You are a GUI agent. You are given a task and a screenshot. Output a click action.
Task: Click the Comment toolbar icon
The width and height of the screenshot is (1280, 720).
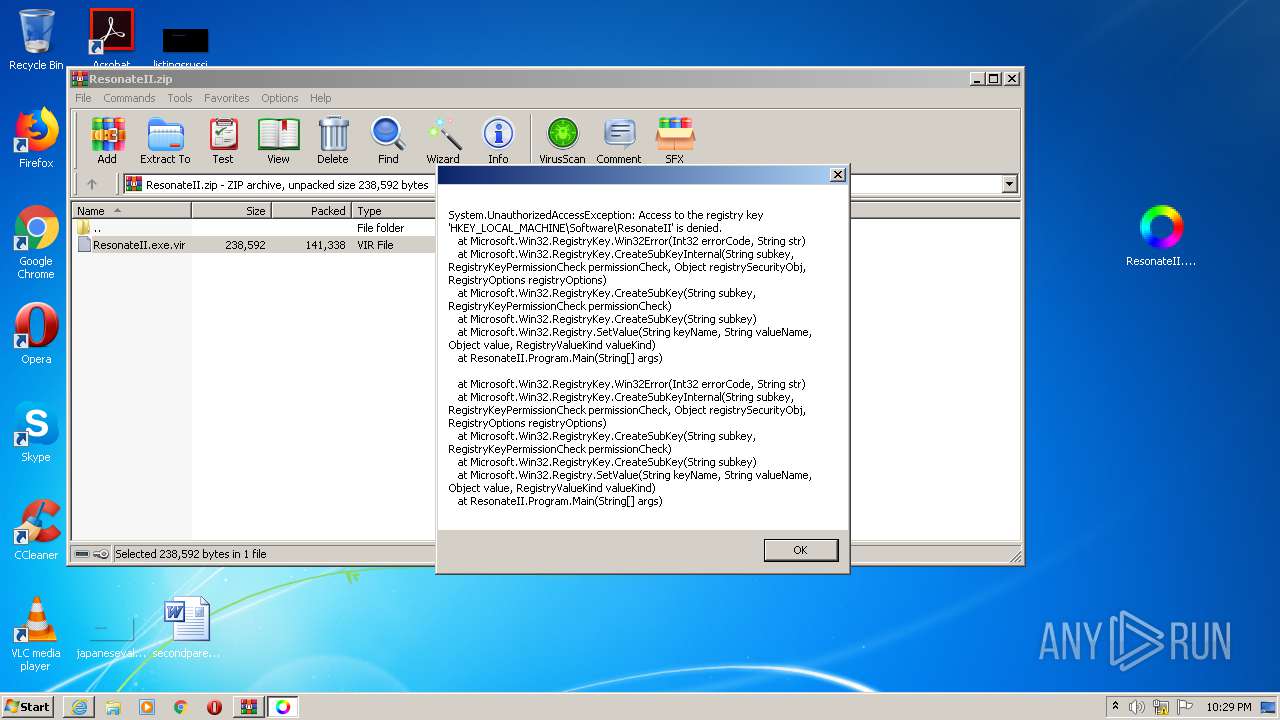619,140
